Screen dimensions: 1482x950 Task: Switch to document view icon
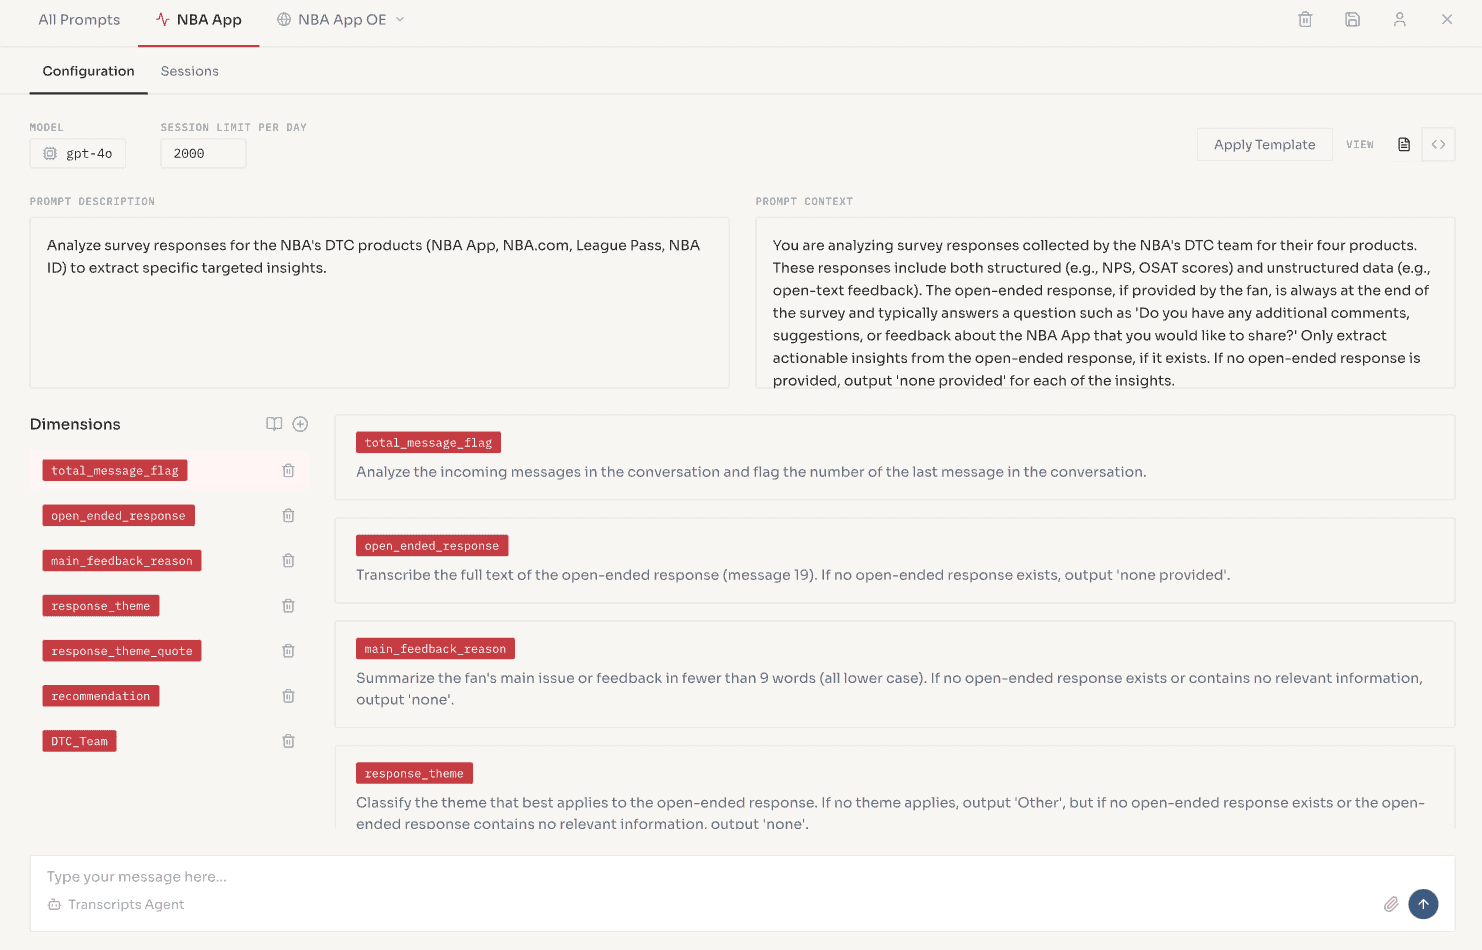1404,144
